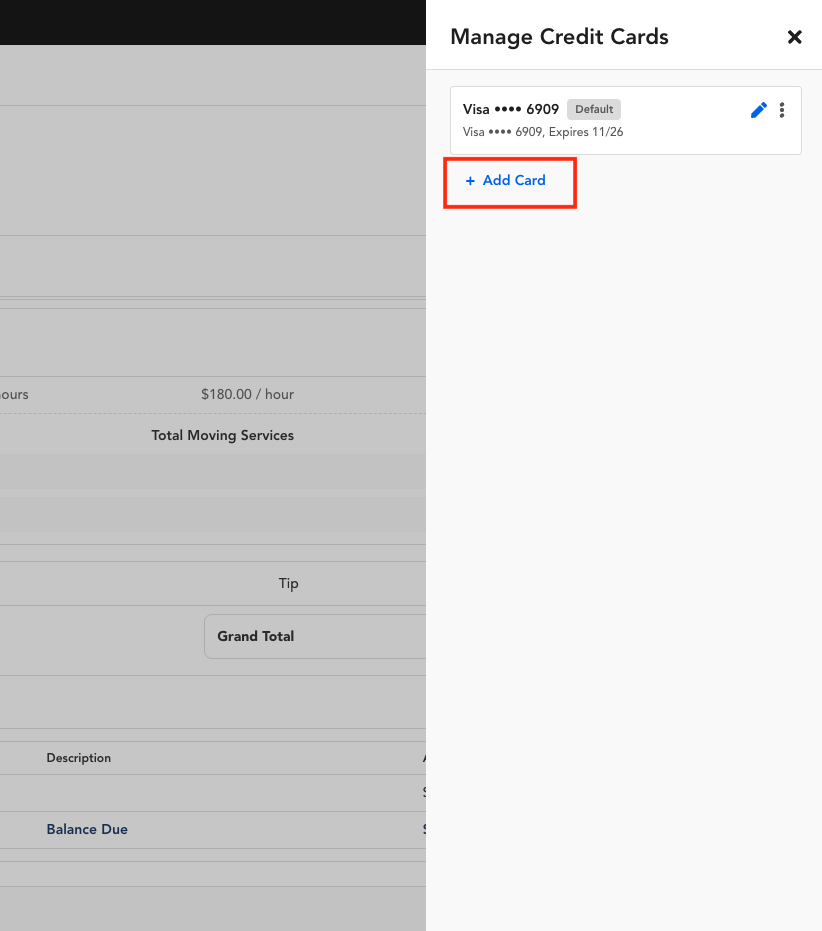Click the $180.00 / hour rate
The width and height of the screenshot is (822, 931).
click(248, 394)
